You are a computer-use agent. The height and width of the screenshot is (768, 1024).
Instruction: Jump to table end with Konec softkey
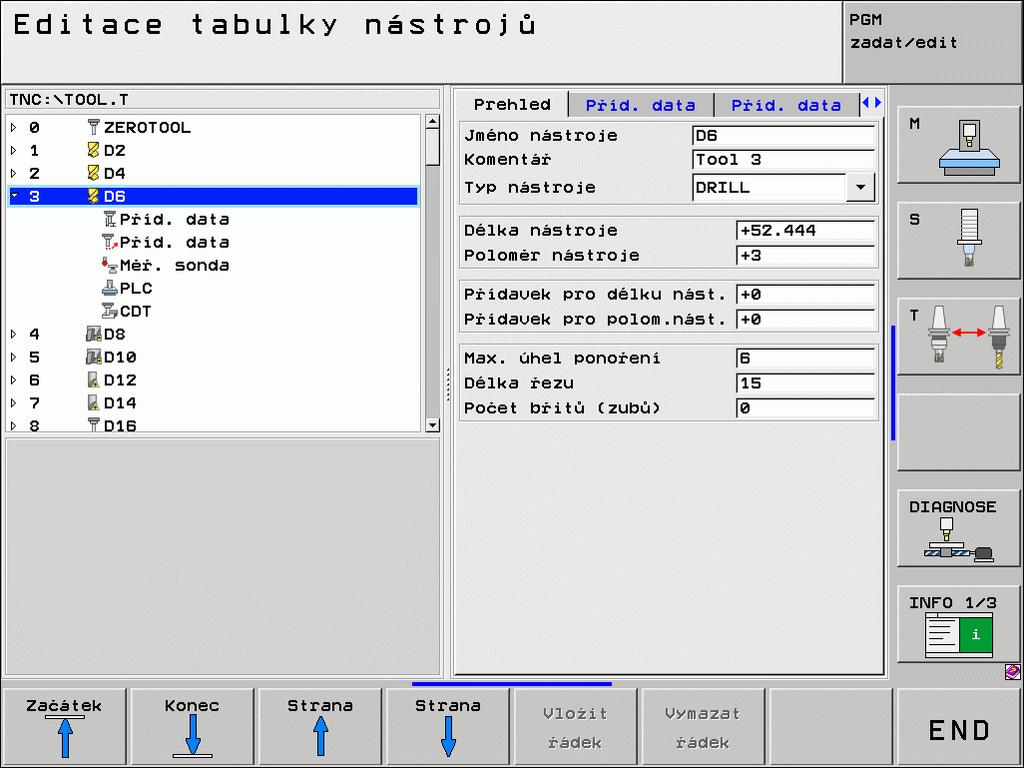(192, 726)
